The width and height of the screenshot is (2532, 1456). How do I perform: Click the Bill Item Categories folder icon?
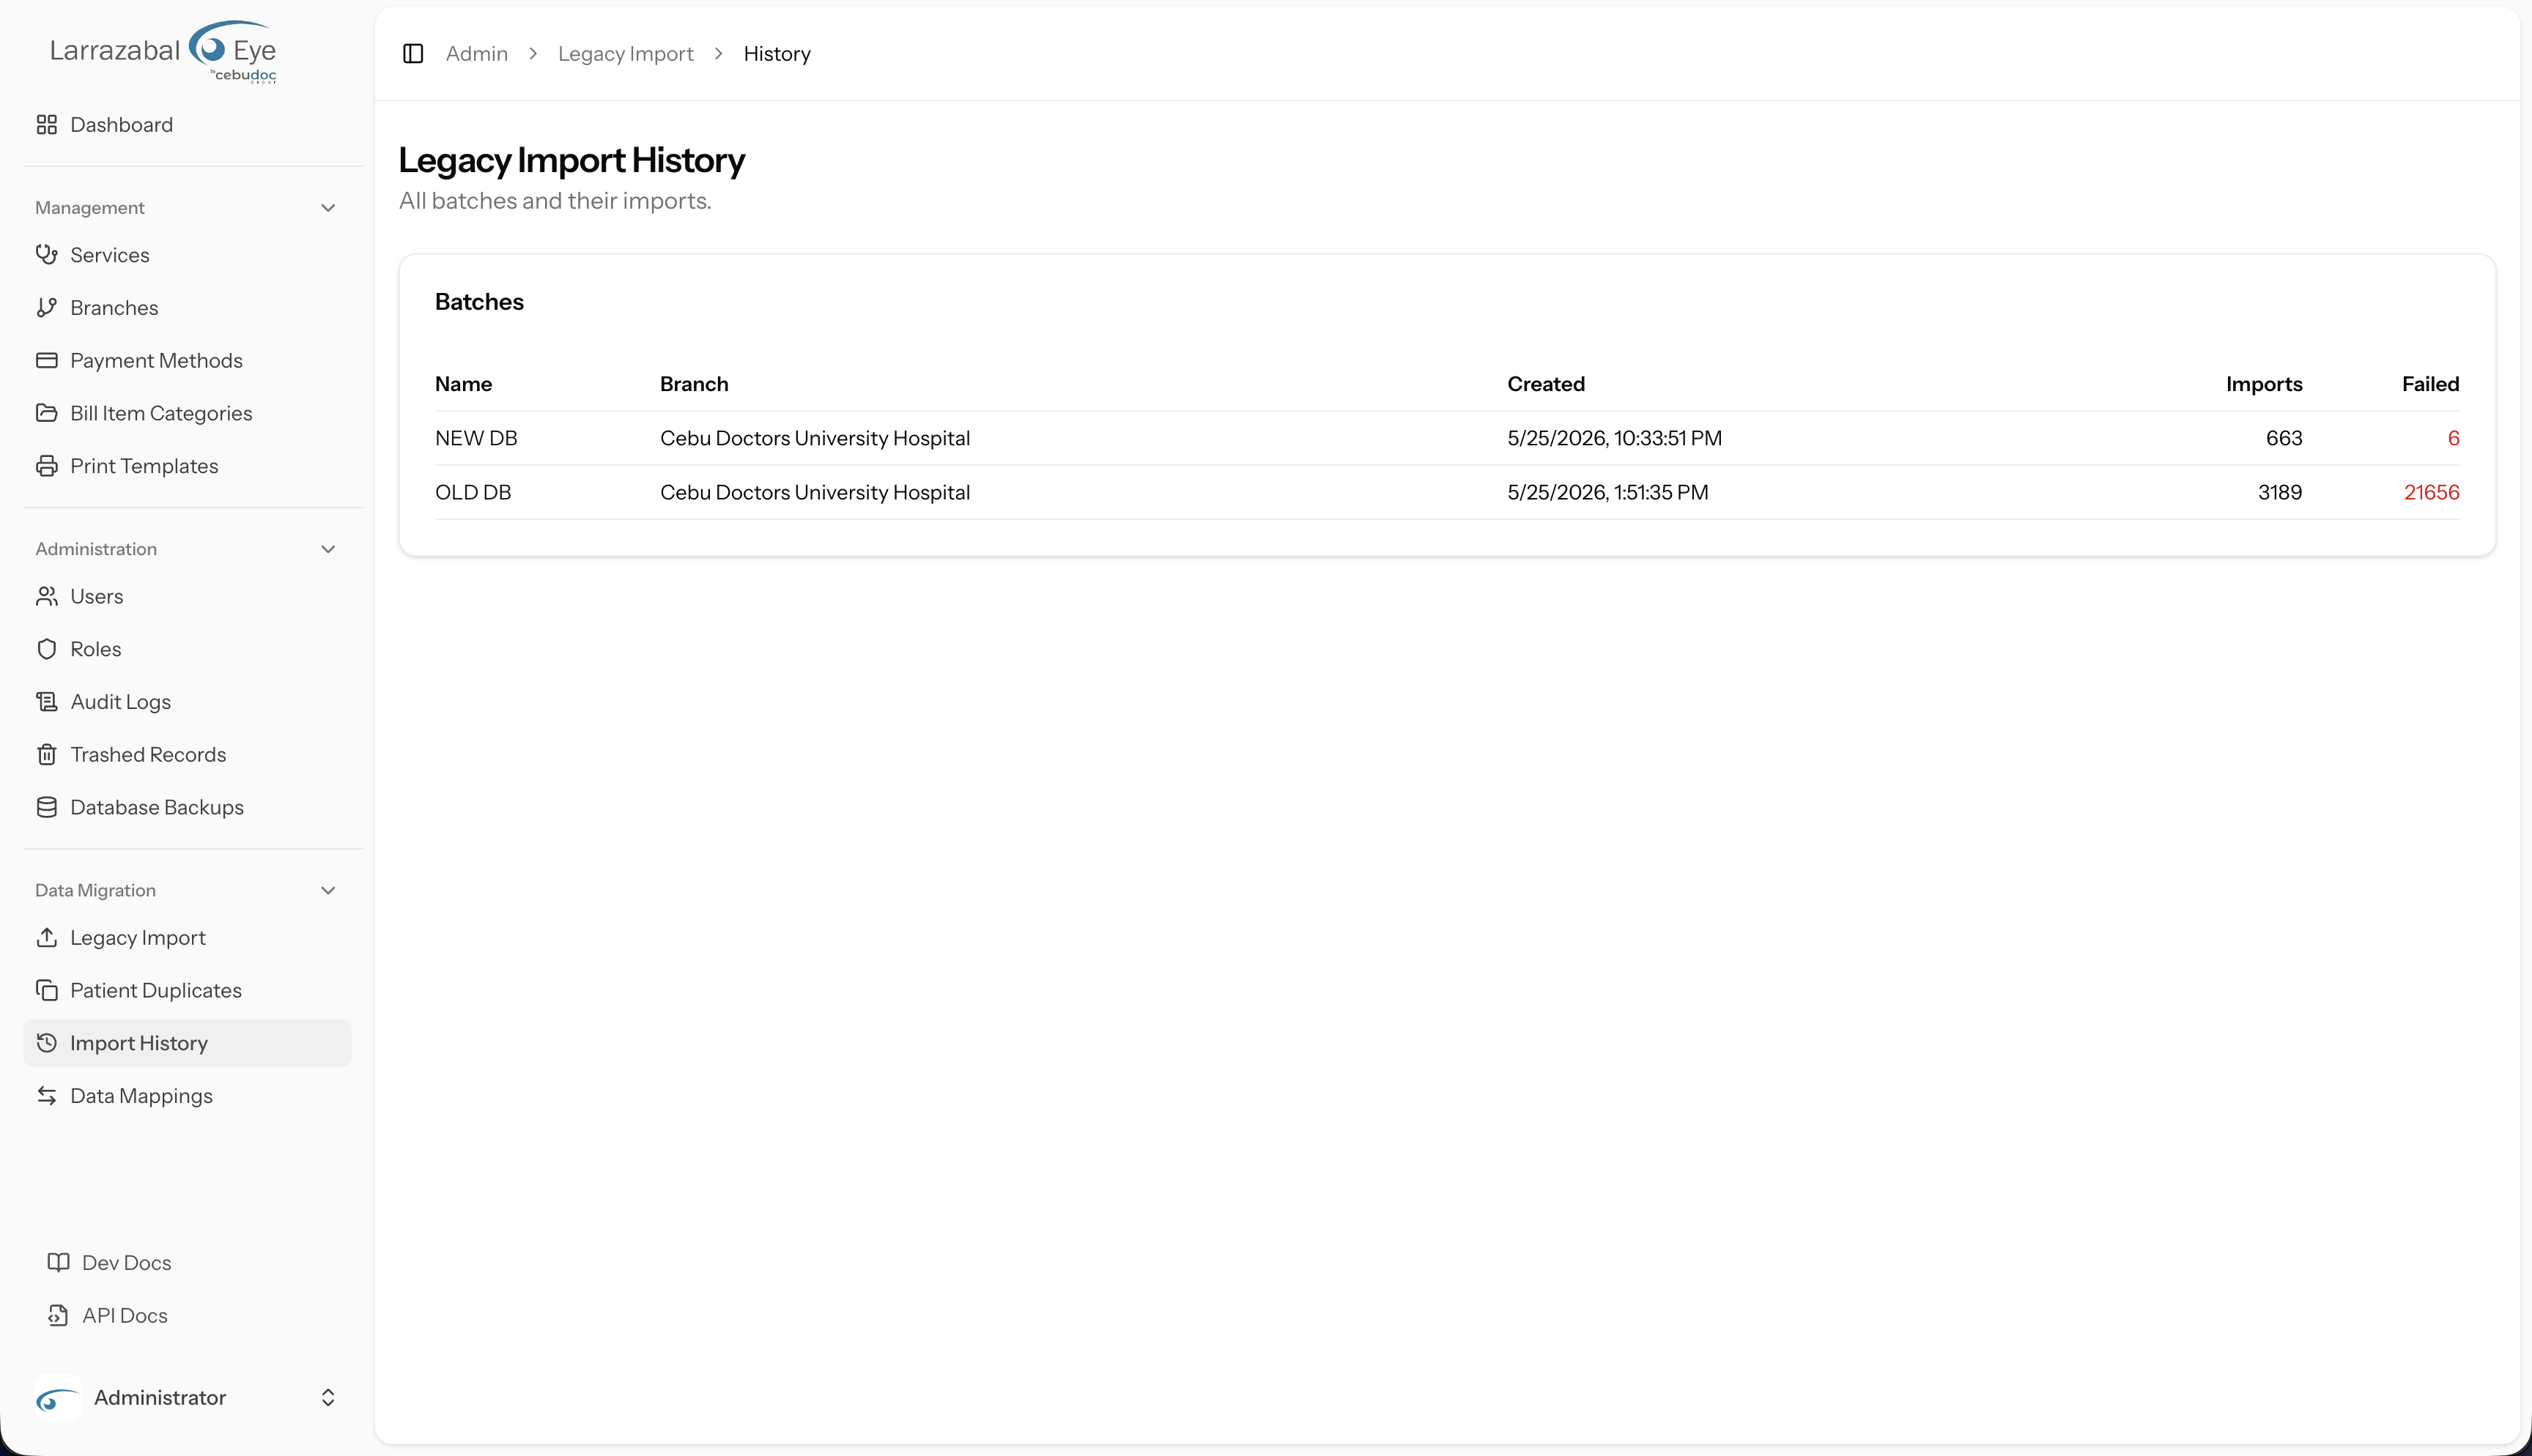pyautogui.click(x=47, y=413)
